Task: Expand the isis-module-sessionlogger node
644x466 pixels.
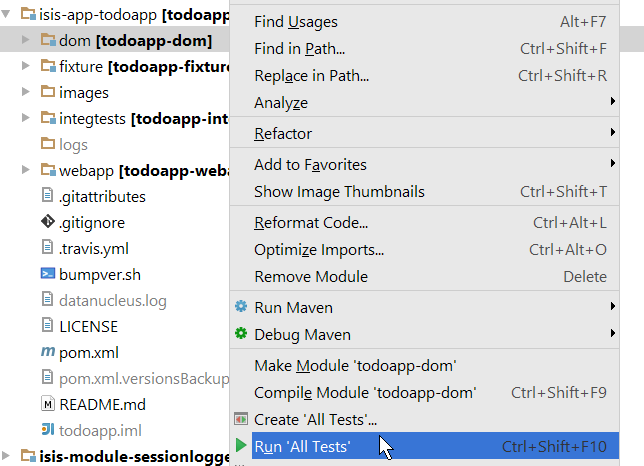Action: [x=8, y=457]
